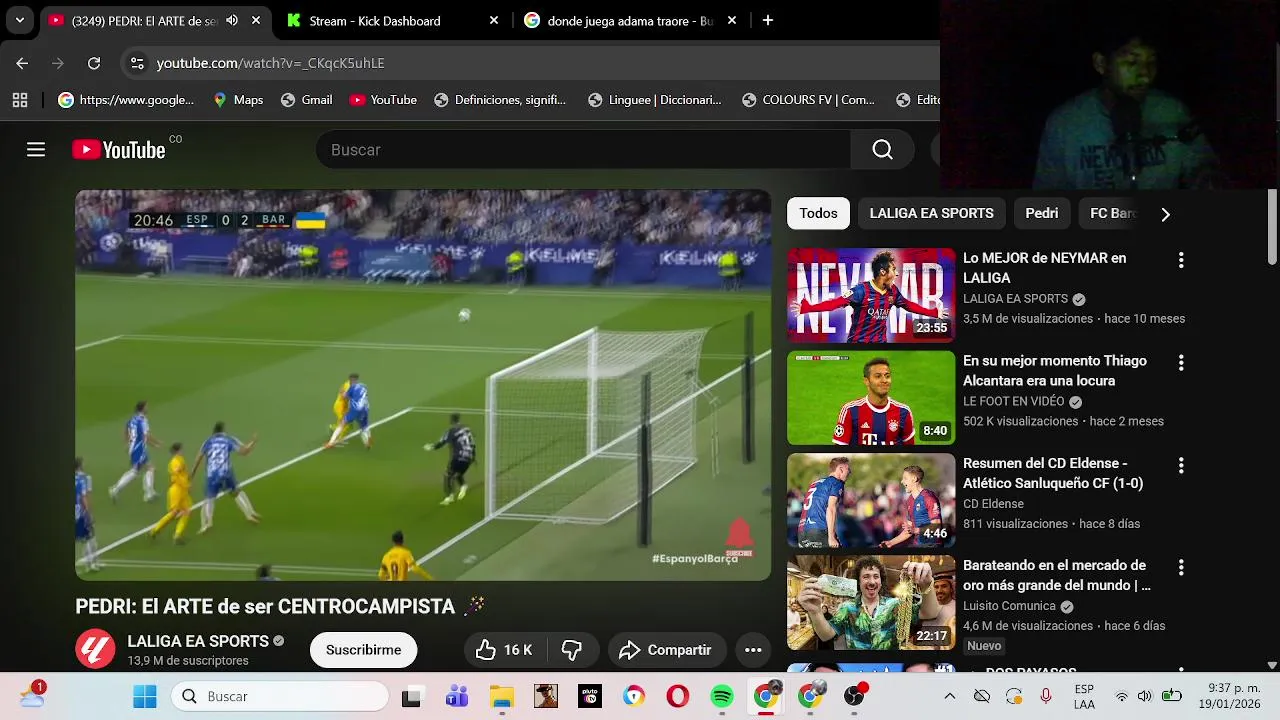This screenshot has width=1280, height=720.
Task: Dislike the video with the thumbs-down button
Action: [571, 650]
